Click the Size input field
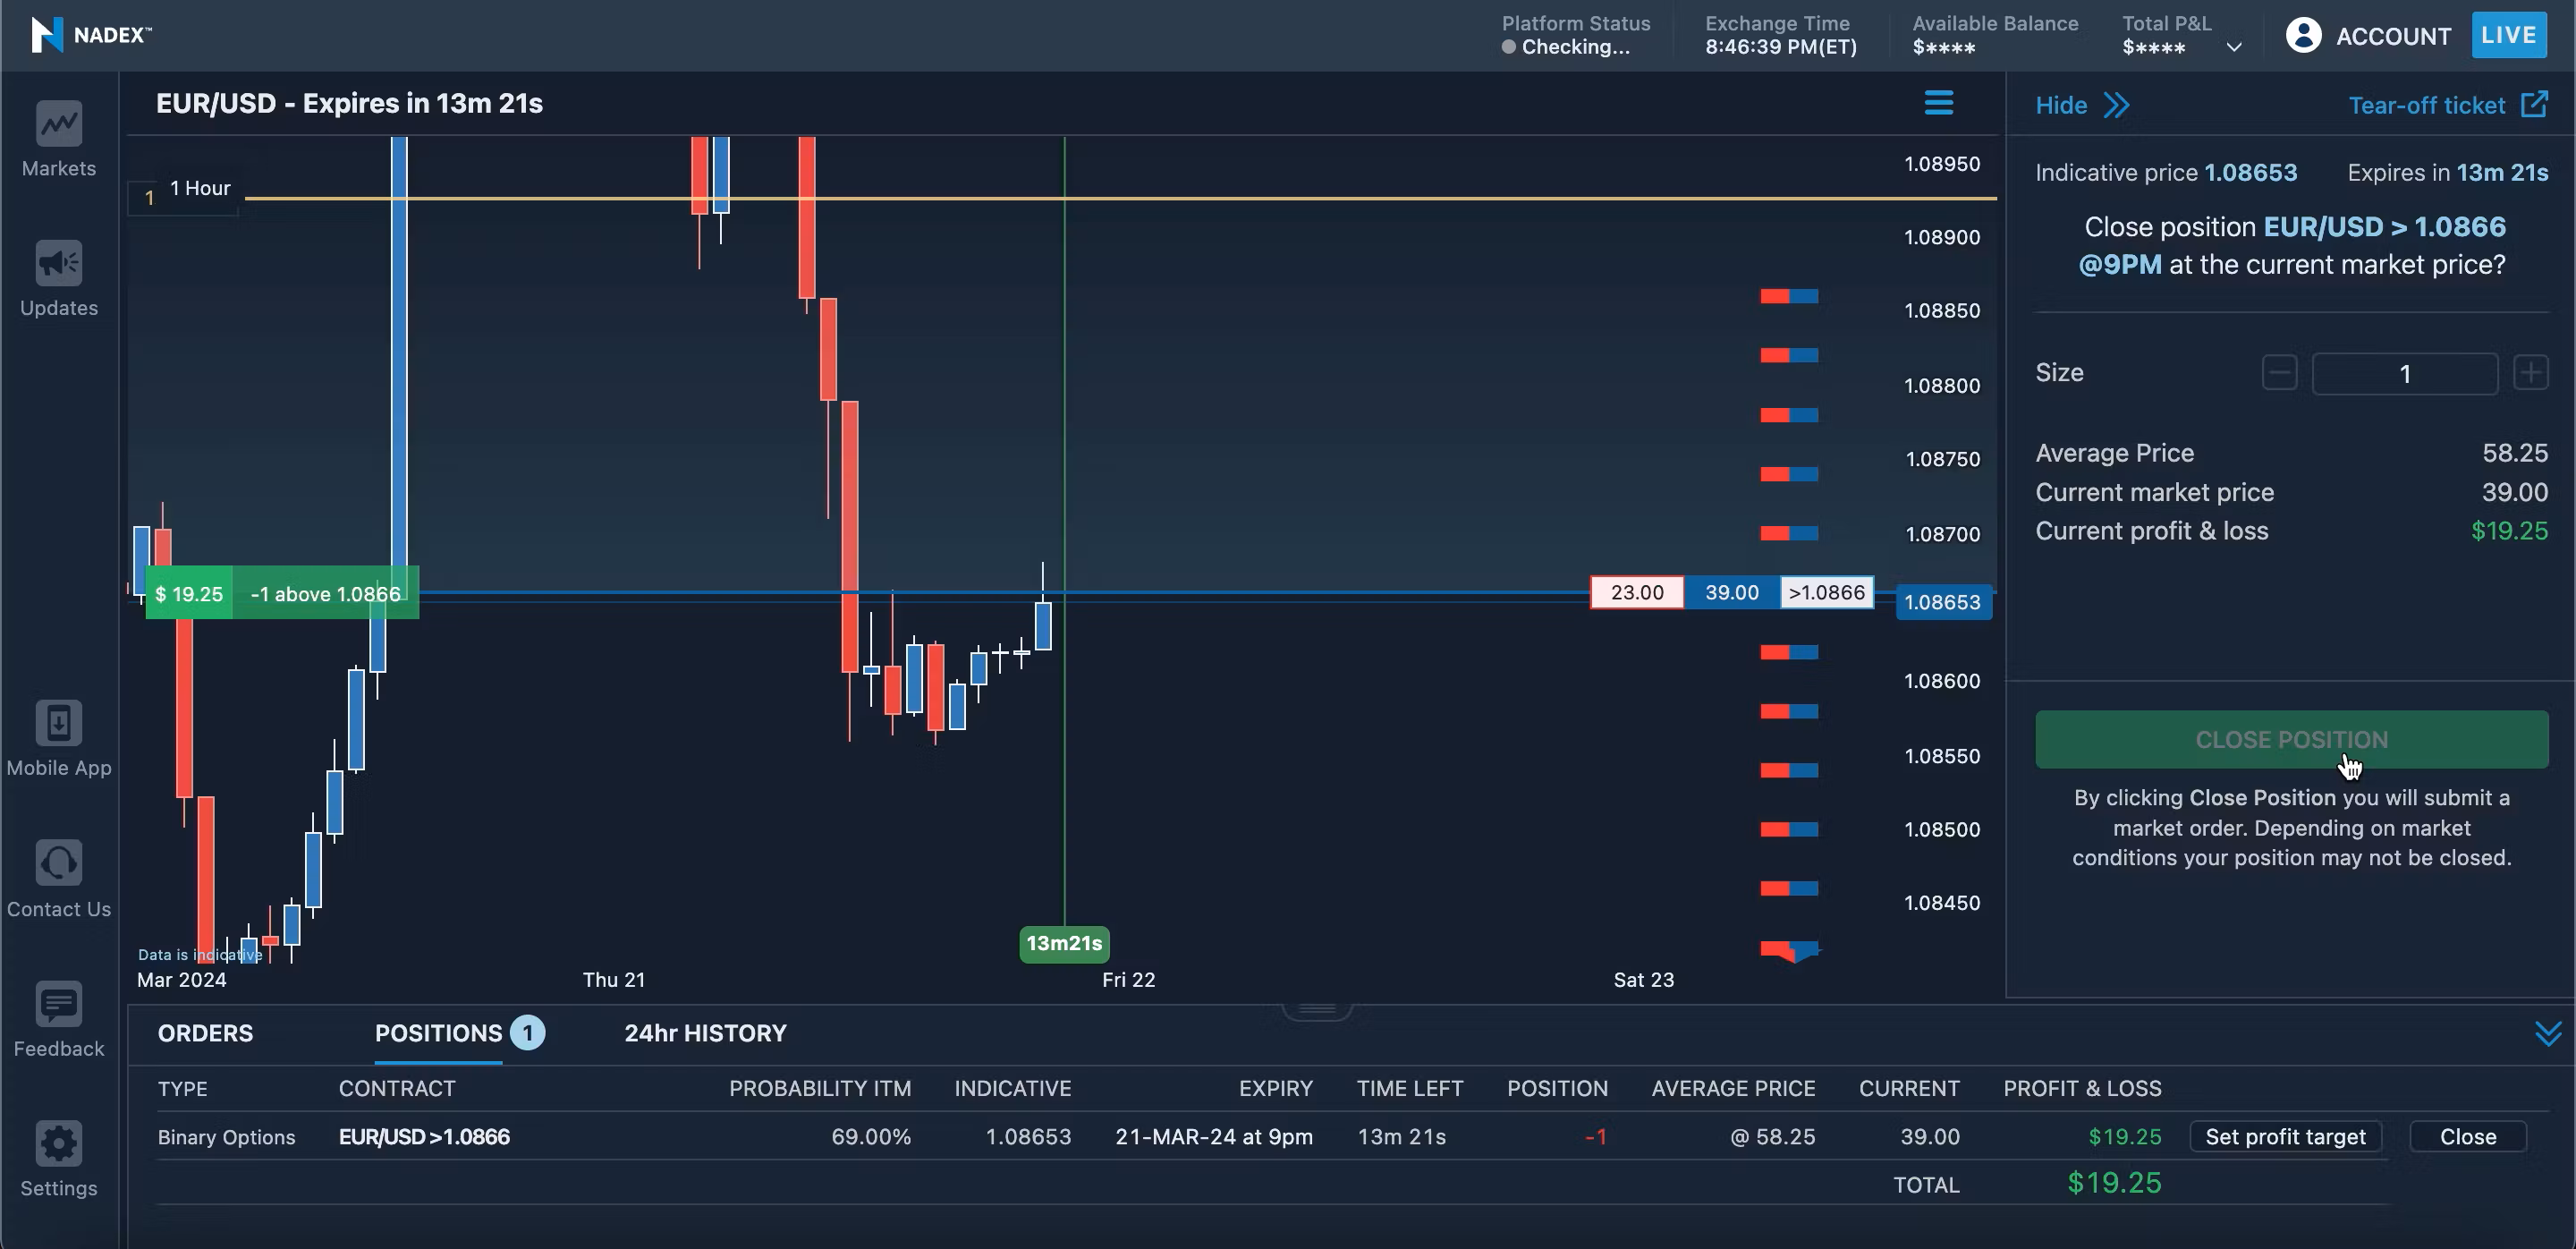Image resolution: width=2576 pixels, height=1249 pixels. [2404, 374]
